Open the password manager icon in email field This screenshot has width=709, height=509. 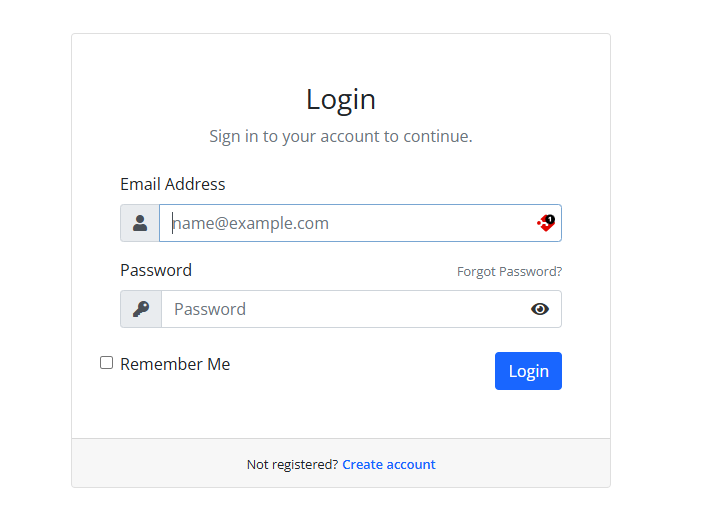[546, 223]
